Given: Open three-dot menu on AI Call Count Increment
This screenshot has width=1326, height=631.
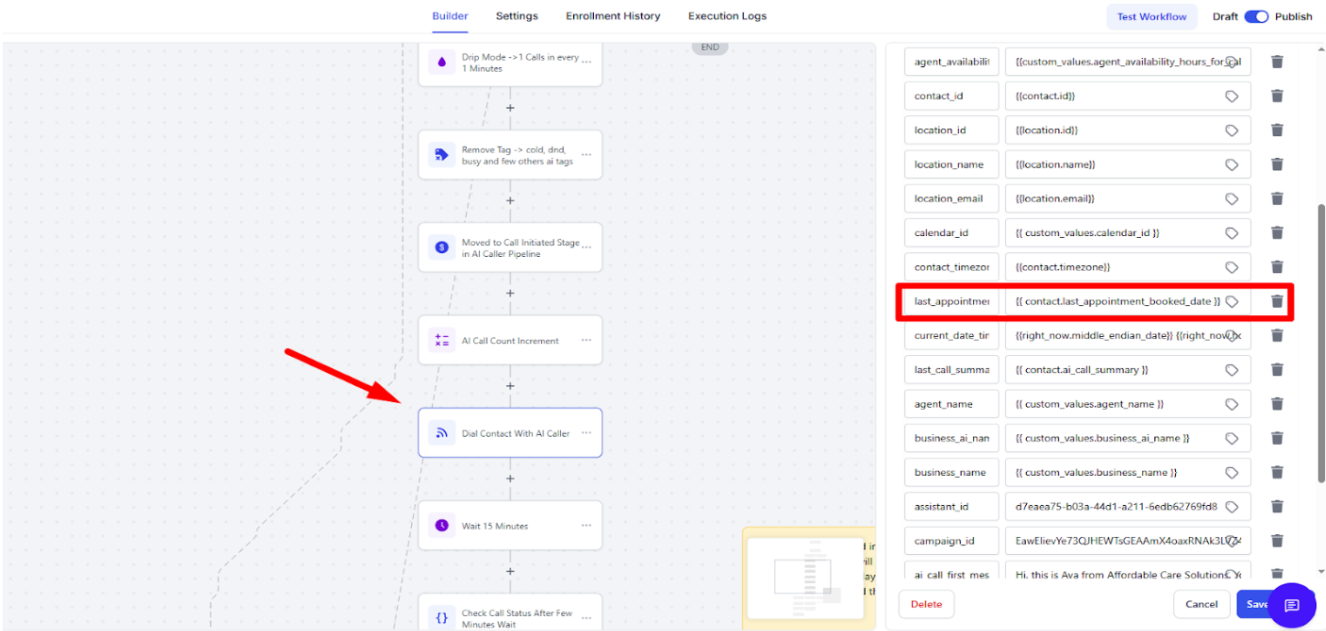Looking at the screenshot, I should pyautogui.click(x=586, y=341).
